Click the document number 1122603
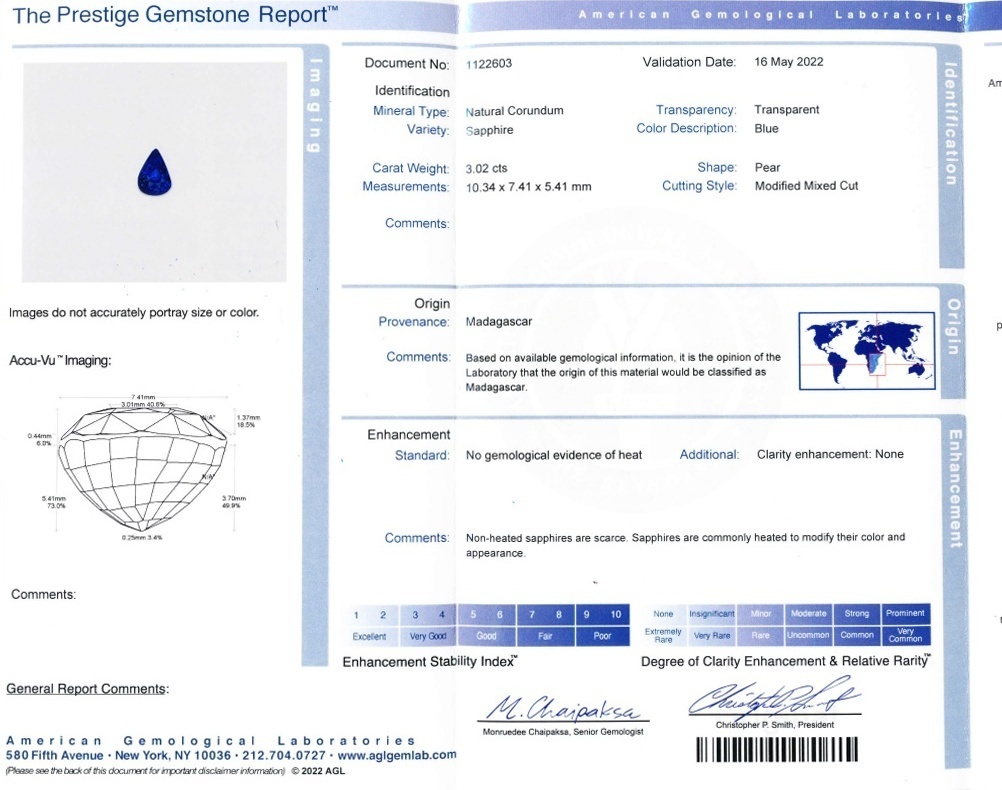Image resolution: width=1002 pixels, height=790 pixels. tap(489, 63)
